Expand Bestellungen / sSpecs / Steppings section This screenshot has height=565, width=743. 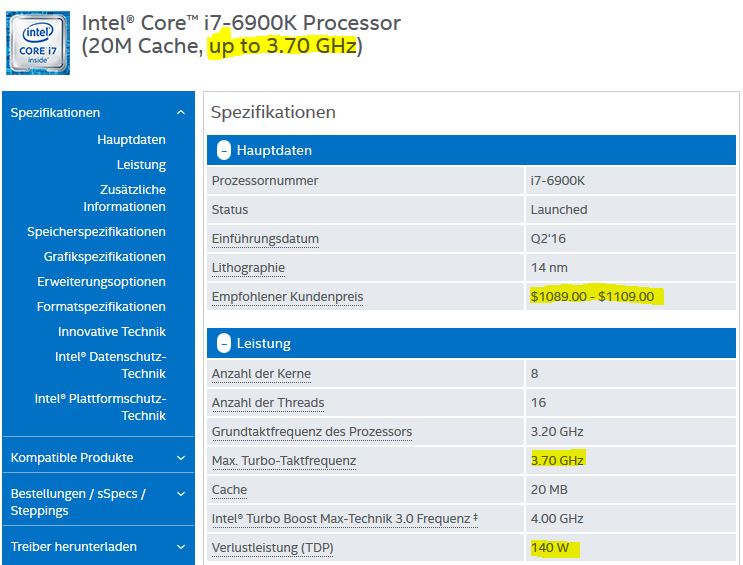coord(180,494)
